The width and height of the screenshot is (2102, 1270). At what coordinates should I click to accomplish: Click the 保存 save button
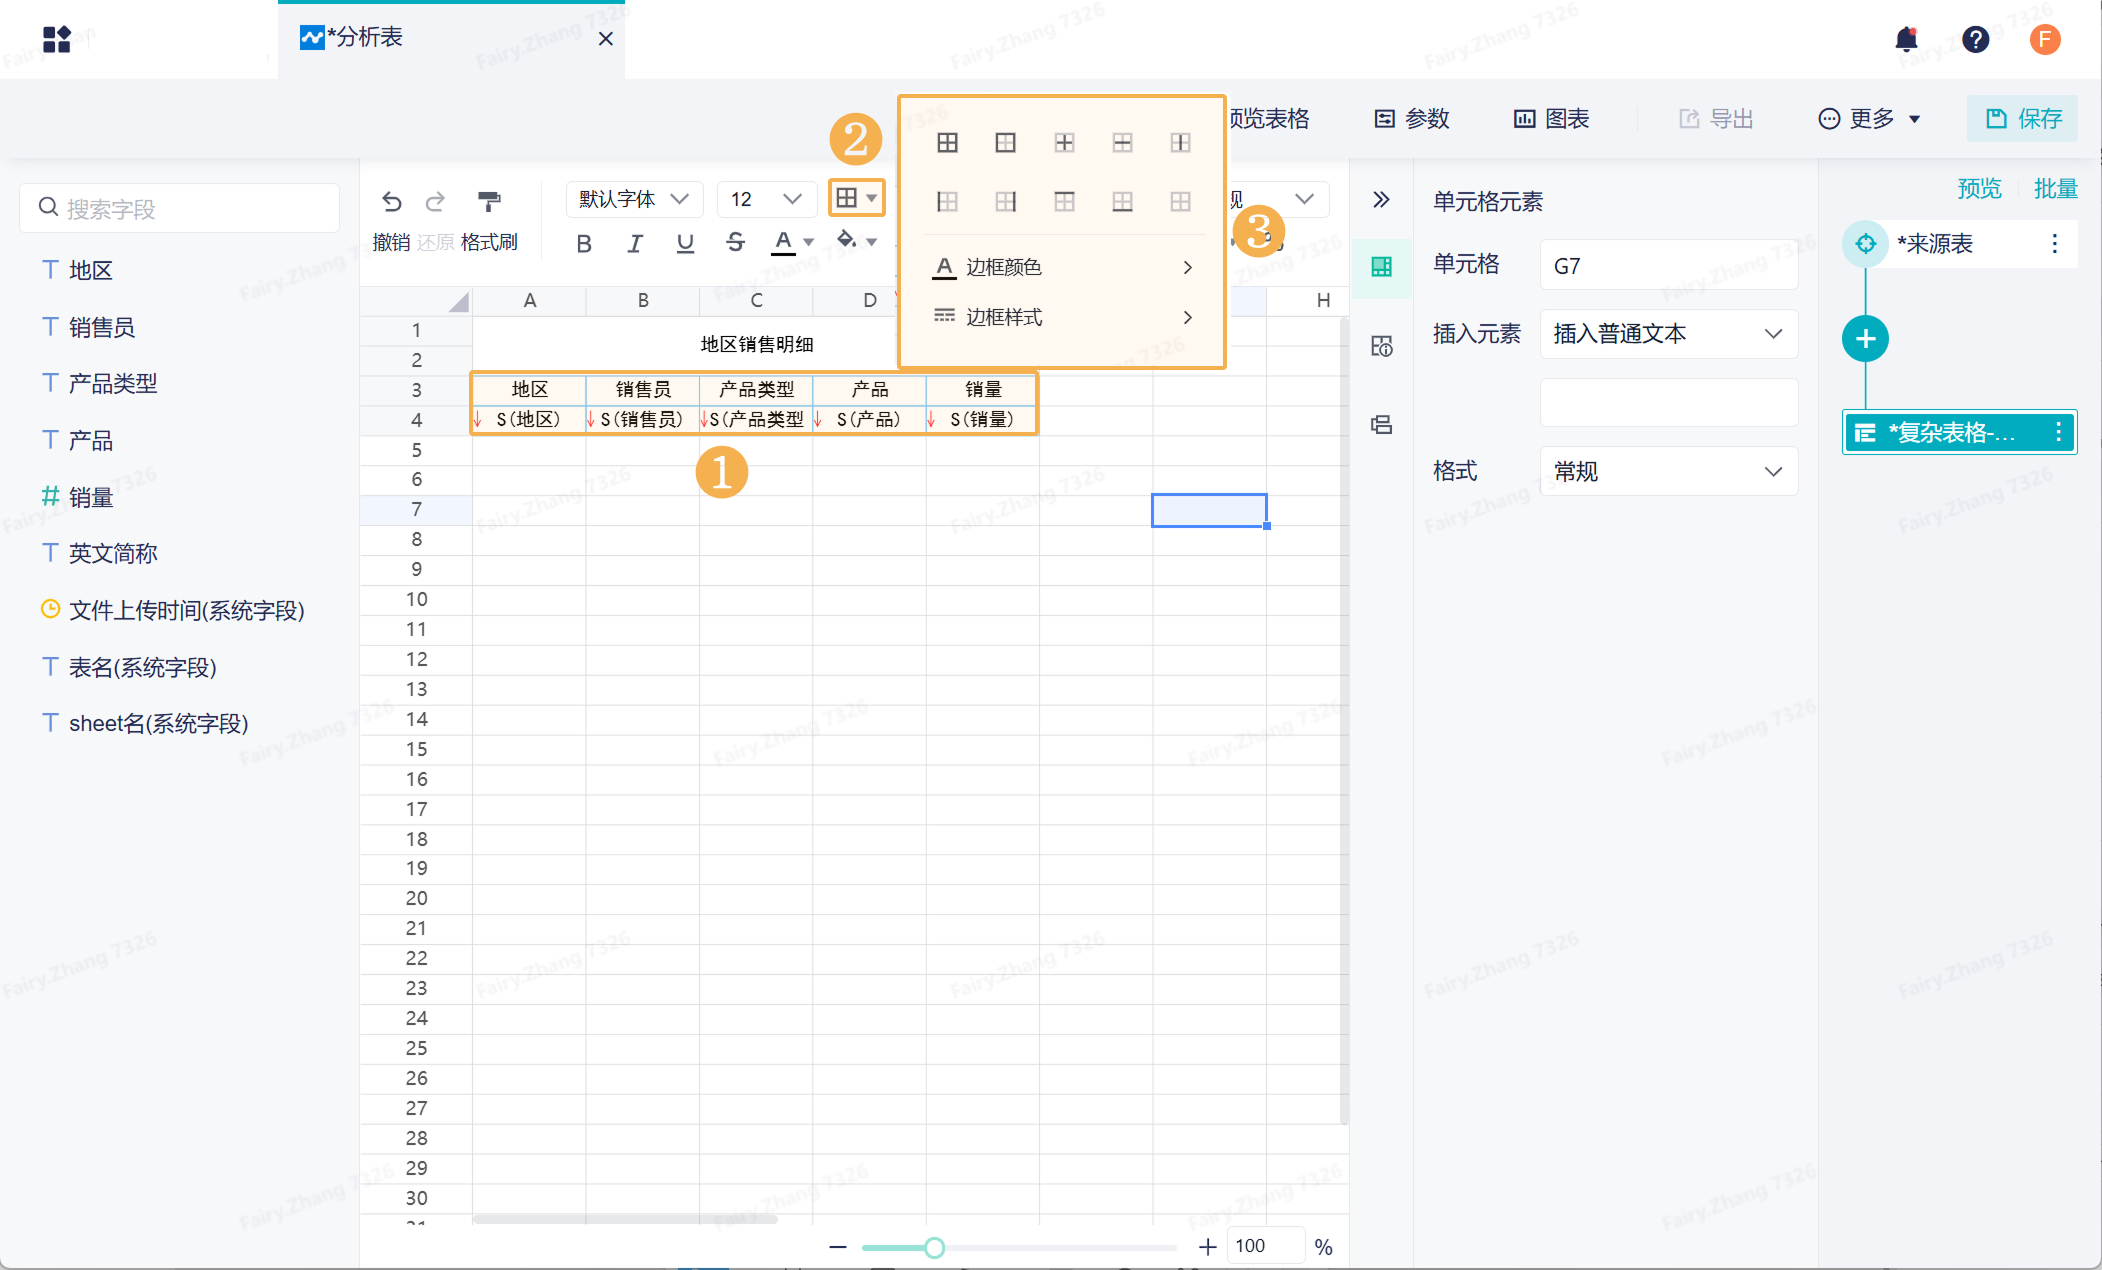tap(2023, 119)
